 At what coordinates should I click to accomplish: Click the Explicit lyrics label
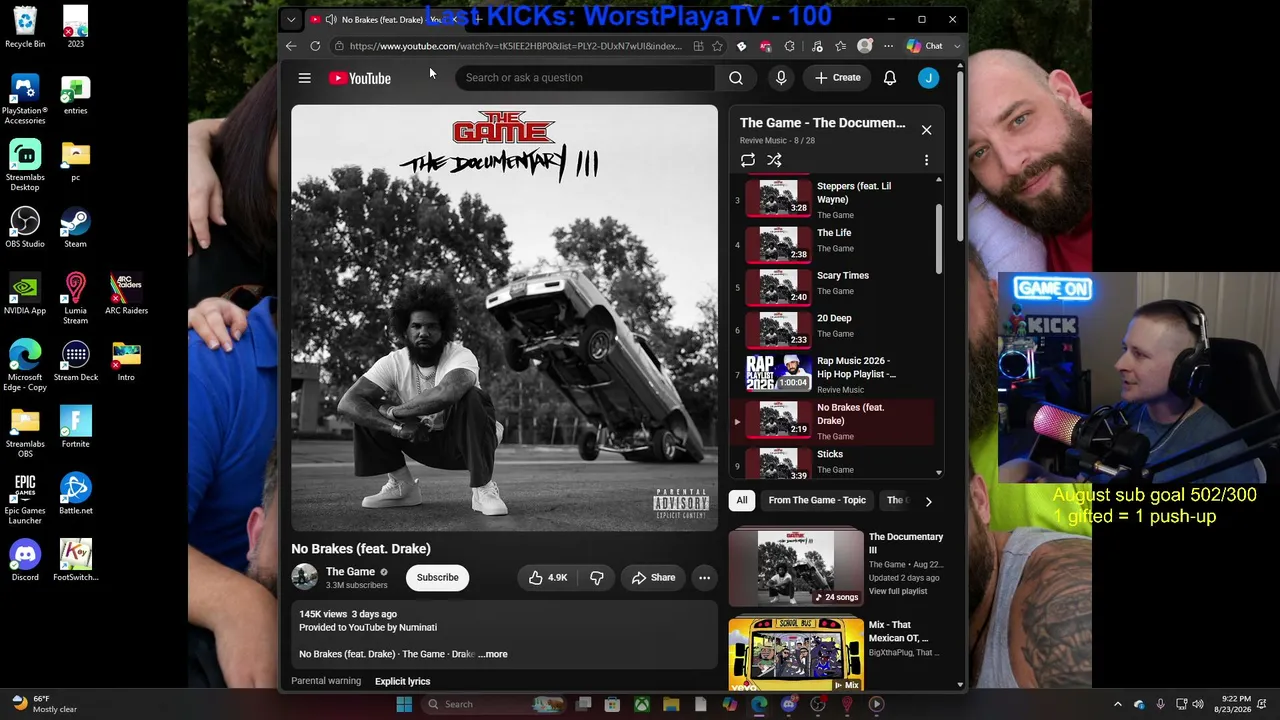[402, 681]
